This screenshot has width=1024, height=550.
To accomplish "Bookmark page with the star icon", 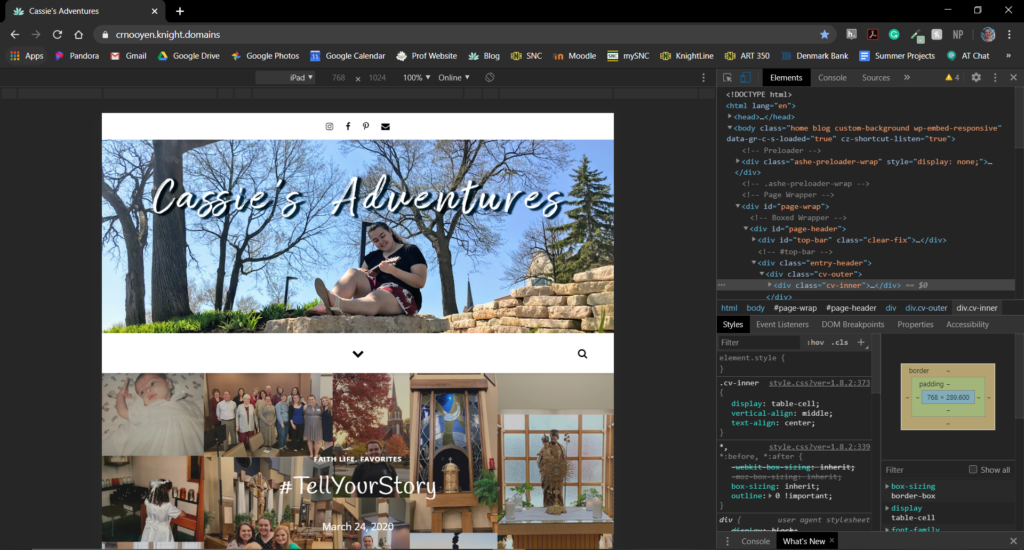I will click(824, 34).
